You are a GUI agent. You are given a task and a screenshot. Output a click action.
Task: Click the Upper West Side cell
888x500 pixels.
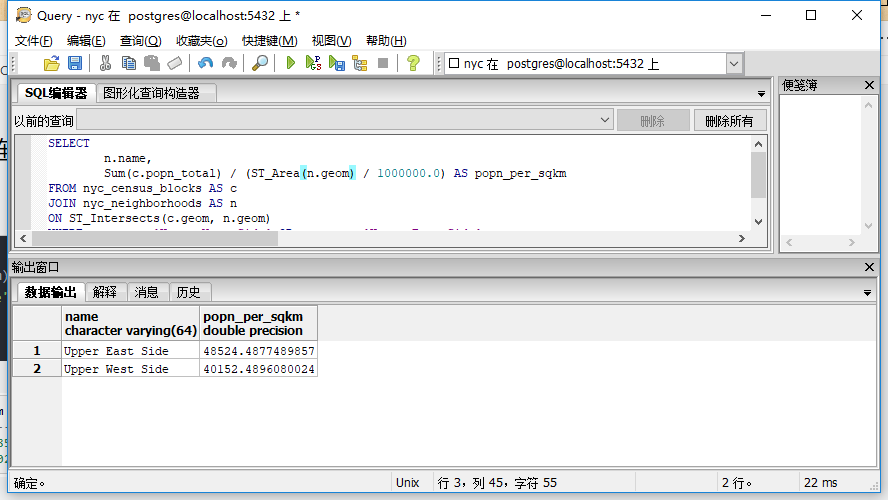tap(130, 369)
